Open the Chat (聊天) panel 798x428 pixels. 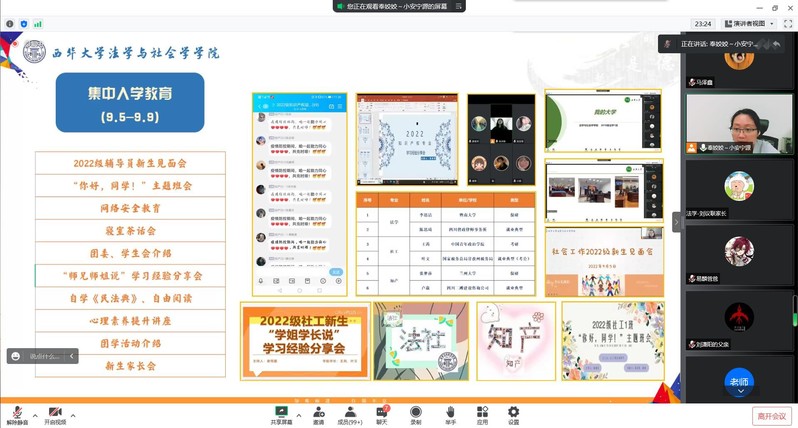click(382, 414)
